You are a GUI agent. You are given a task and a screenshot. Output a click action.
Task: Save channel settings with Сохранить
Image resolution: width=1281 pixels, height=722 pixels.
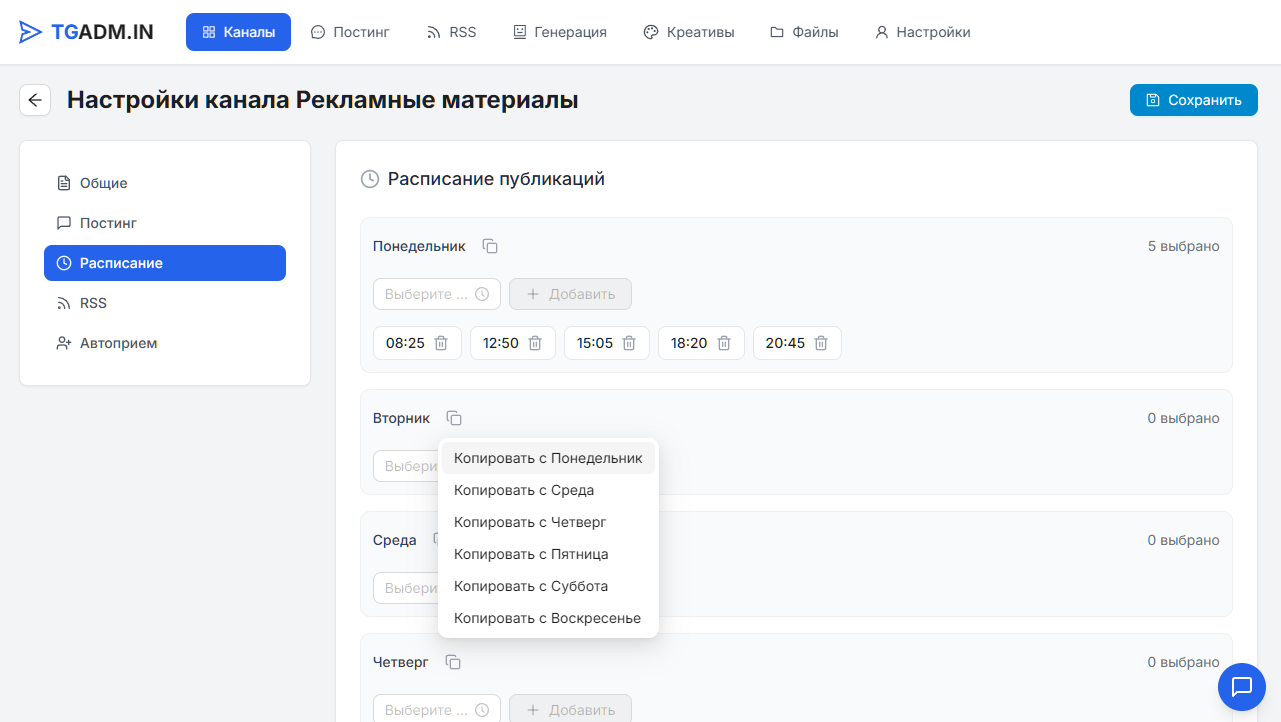1193,100
